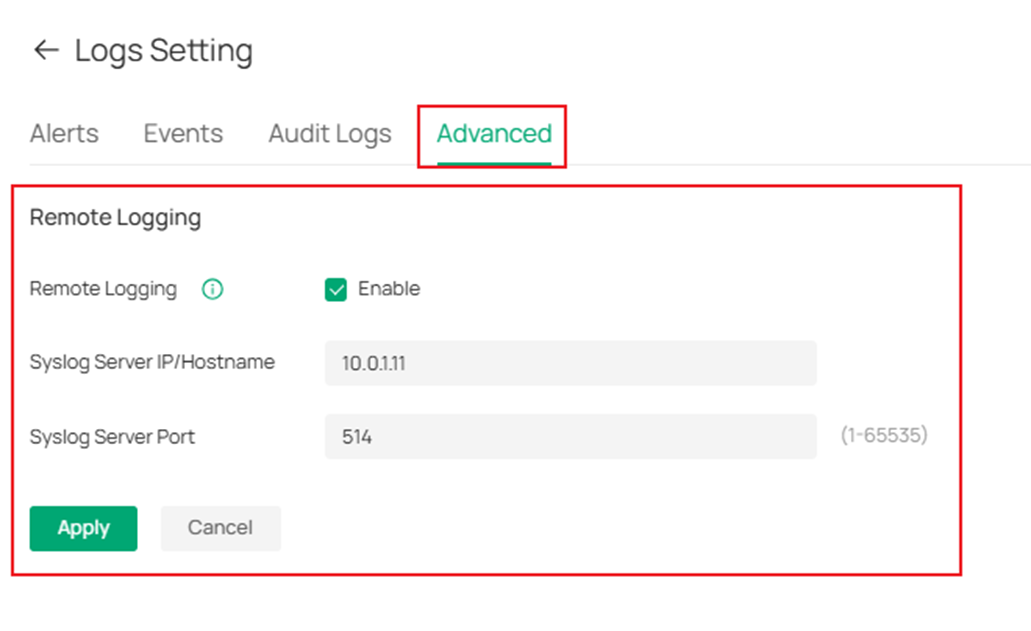This screenshot has width=1031, height=631.
Task: Switch to the Events tab
Action: [183, 133]
